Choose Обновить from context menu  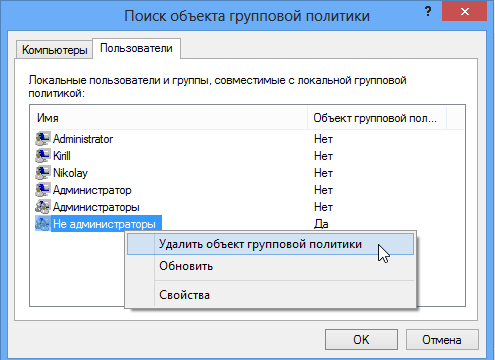[270, 266]
